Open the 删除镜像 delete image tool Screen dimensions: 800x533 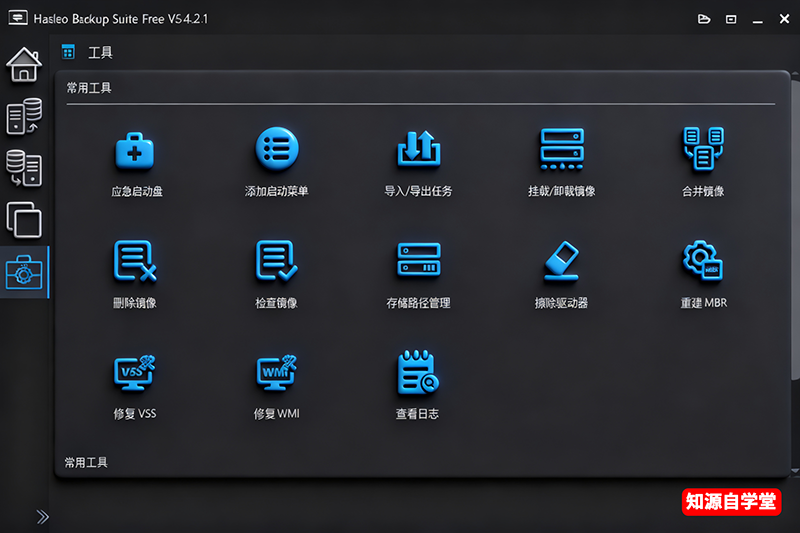click(135, 274)
